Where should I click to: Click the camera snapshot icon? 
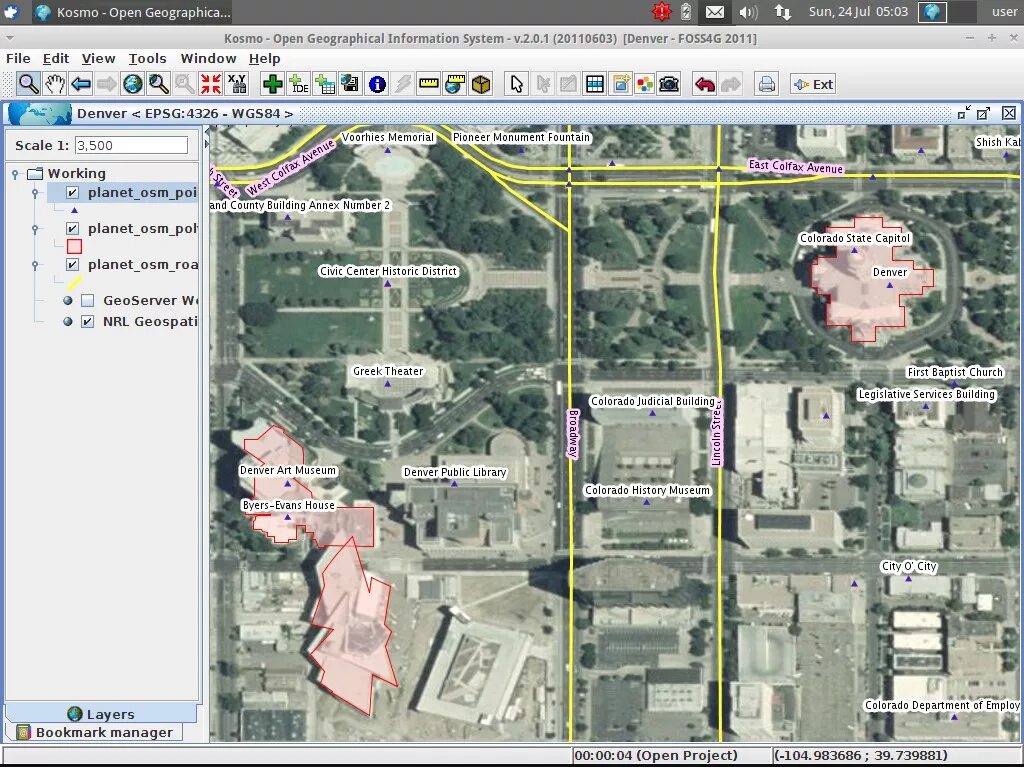[669, 84]
